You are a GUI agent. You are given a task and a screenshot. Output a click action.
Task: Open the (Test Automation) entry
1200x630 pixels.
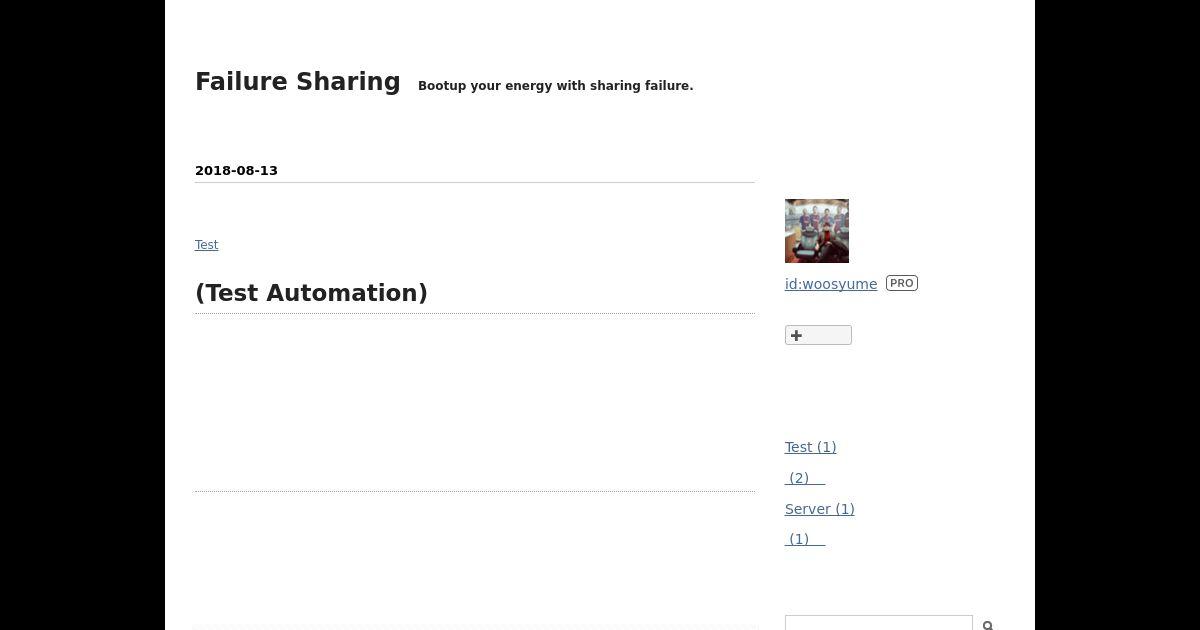(x=311, y=293)
